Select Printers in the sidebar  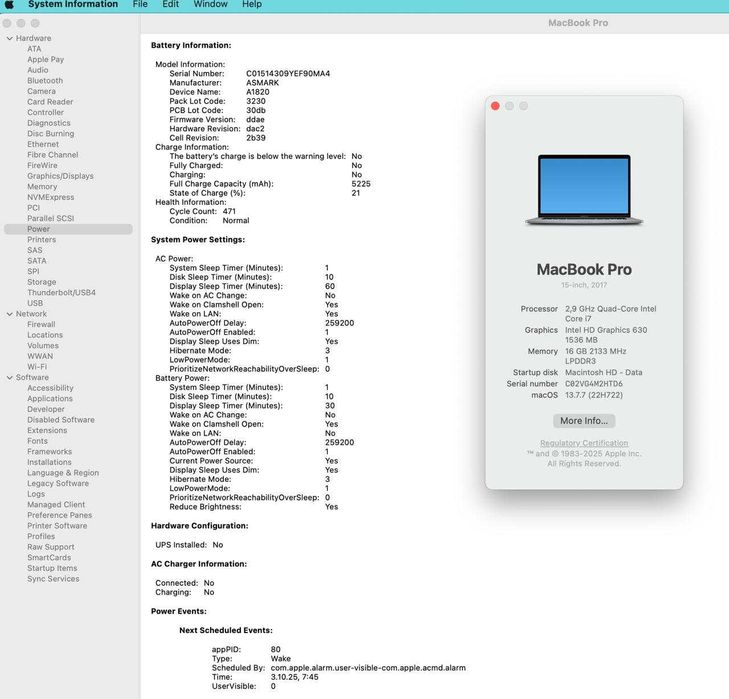click(41, 240)
